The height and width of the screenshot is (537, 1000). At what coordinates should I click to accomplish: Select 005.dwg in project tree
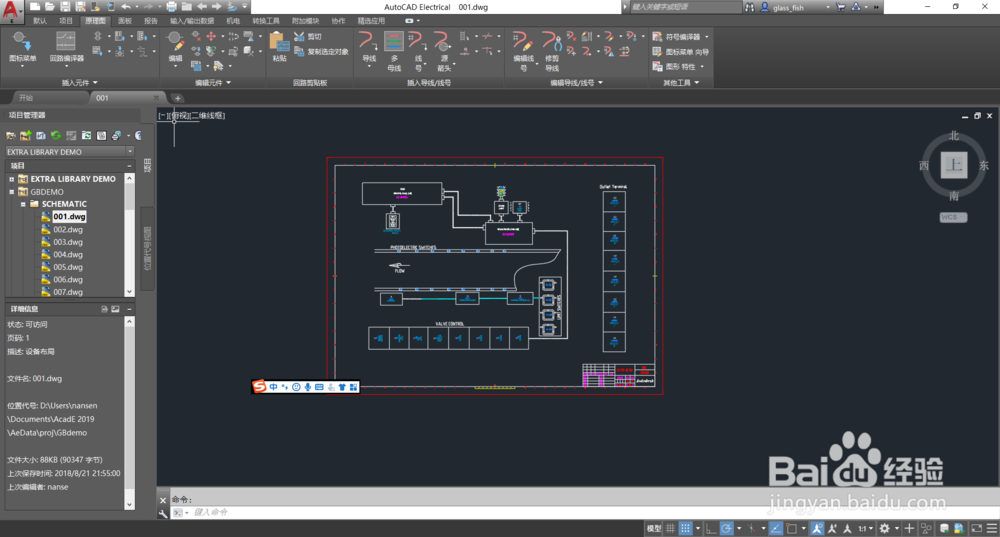pyautogui.click(x=68, y=267)
